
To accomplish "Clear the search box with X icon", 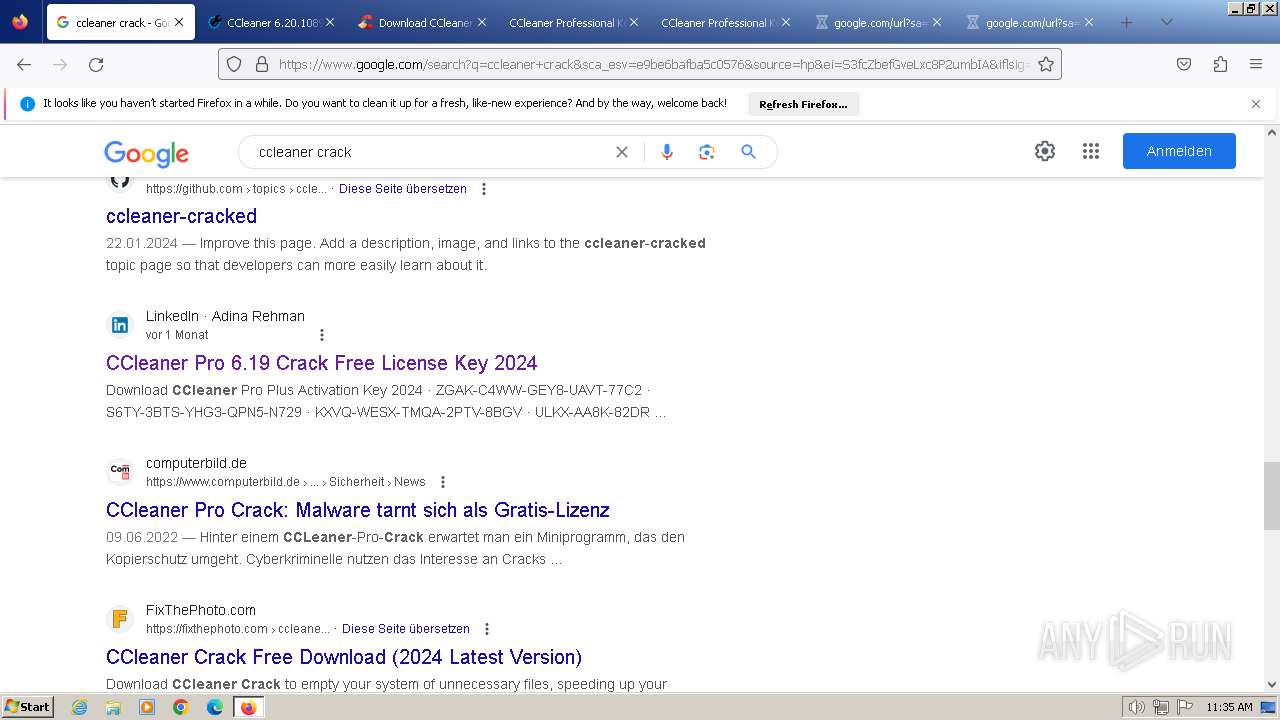I will (x=622, y=152).
